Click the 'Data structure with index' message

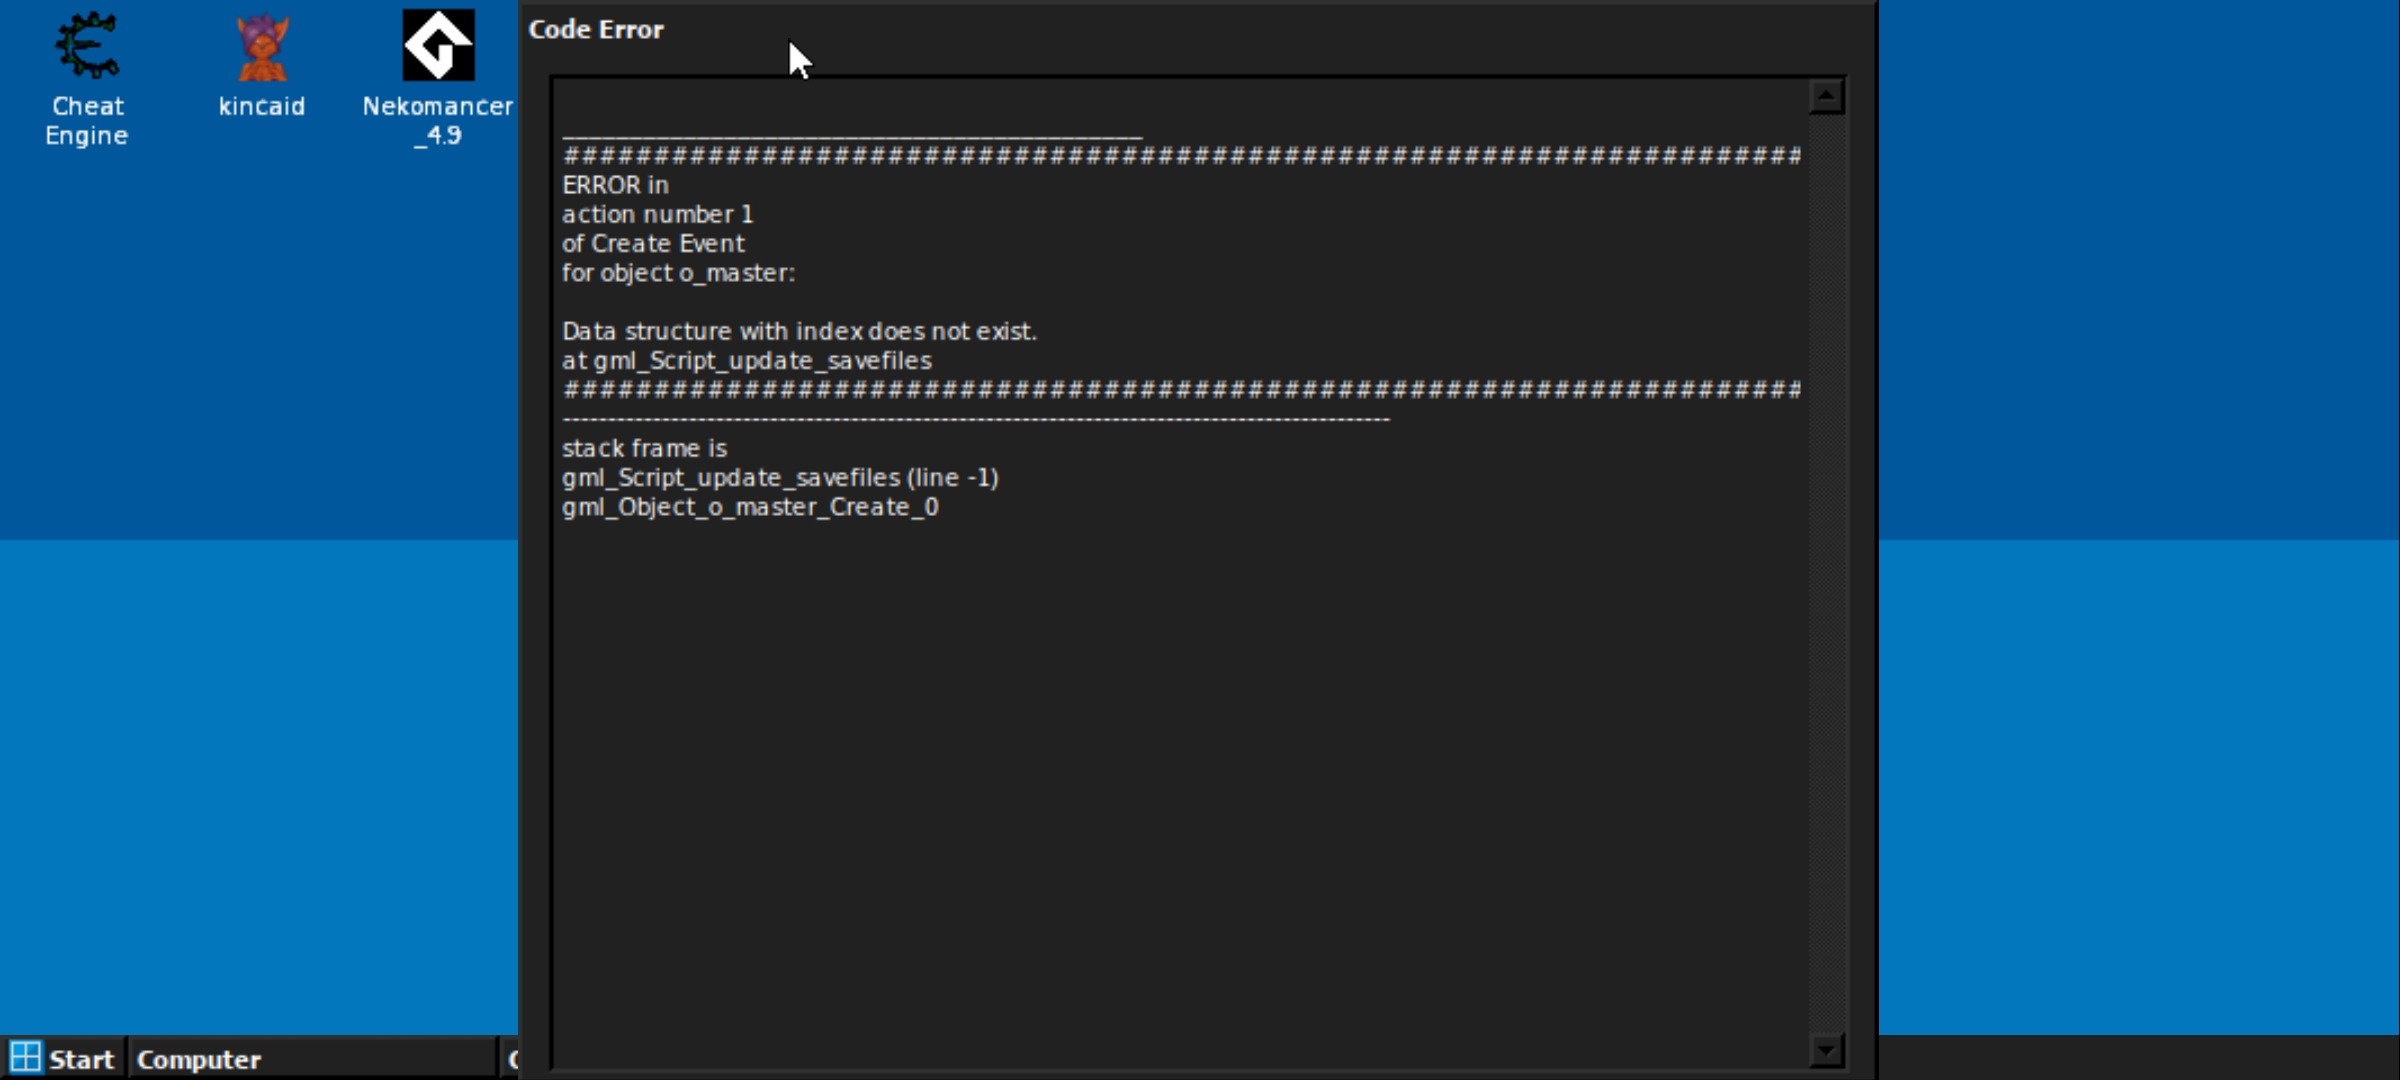point(799,331)
